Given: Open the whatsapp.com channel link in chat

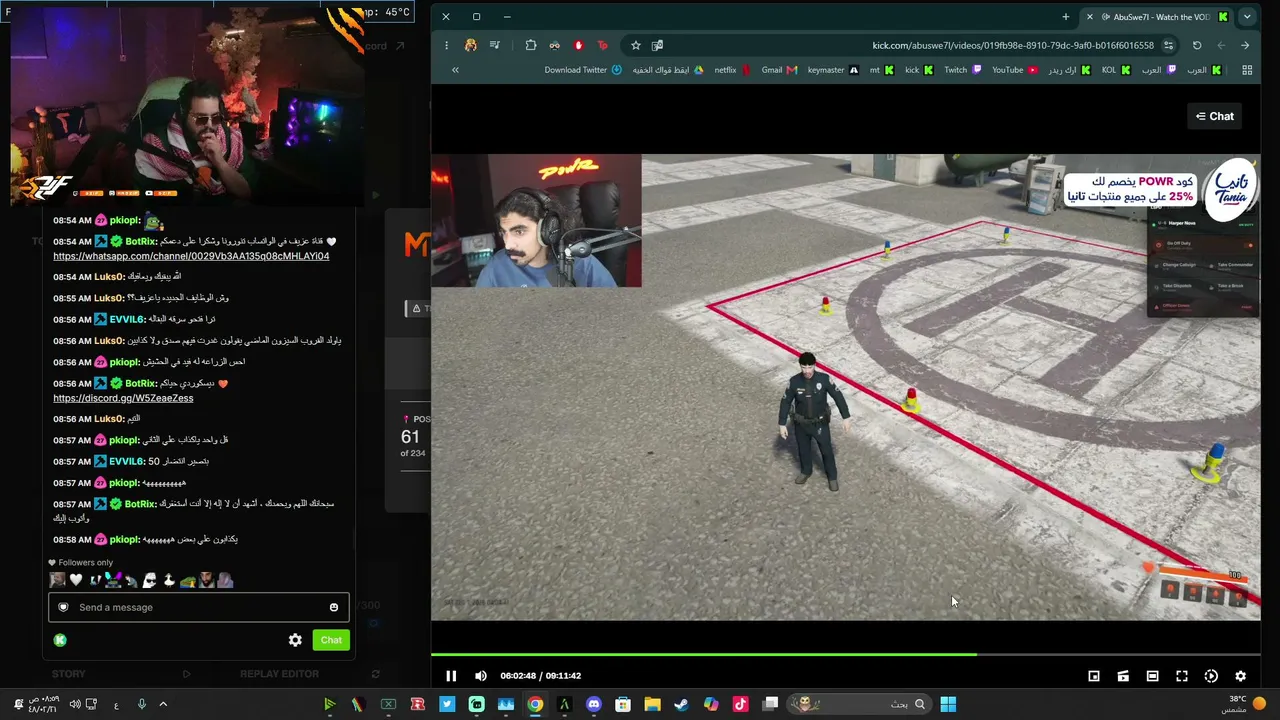Looking at the screenshot, I should (191, 256).
